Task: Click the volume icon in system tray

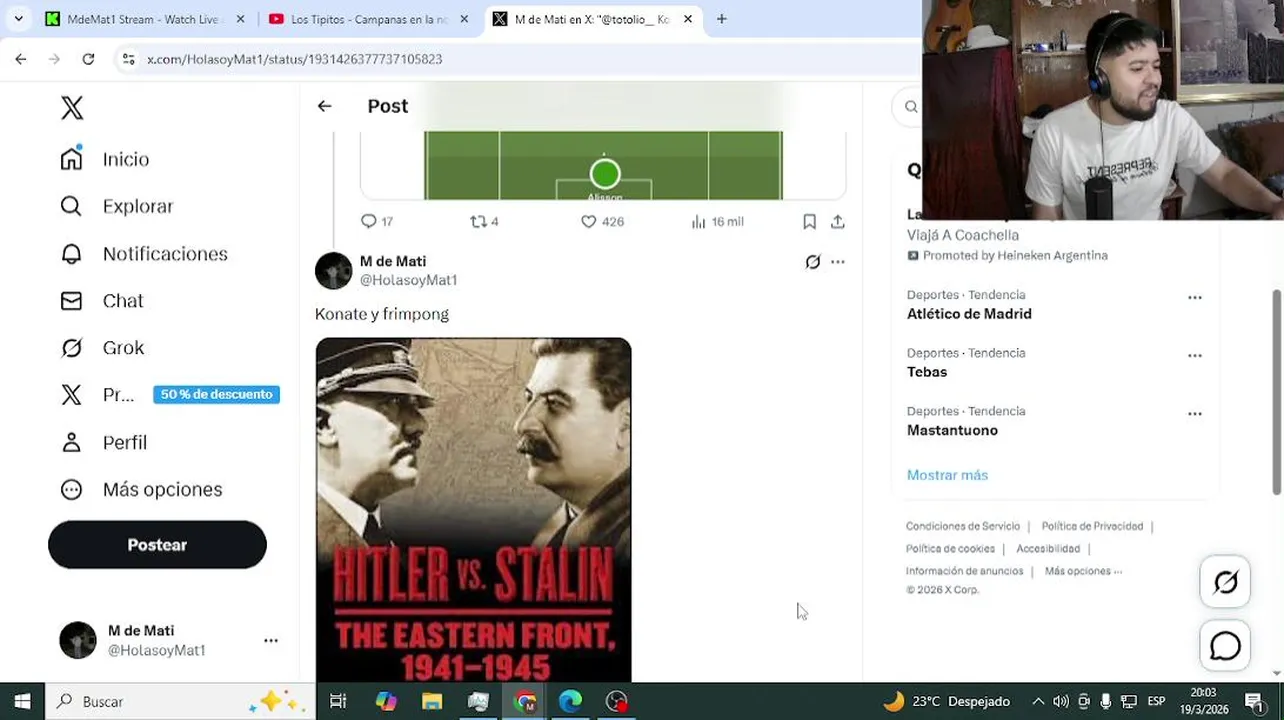Action: [1061, 701]
